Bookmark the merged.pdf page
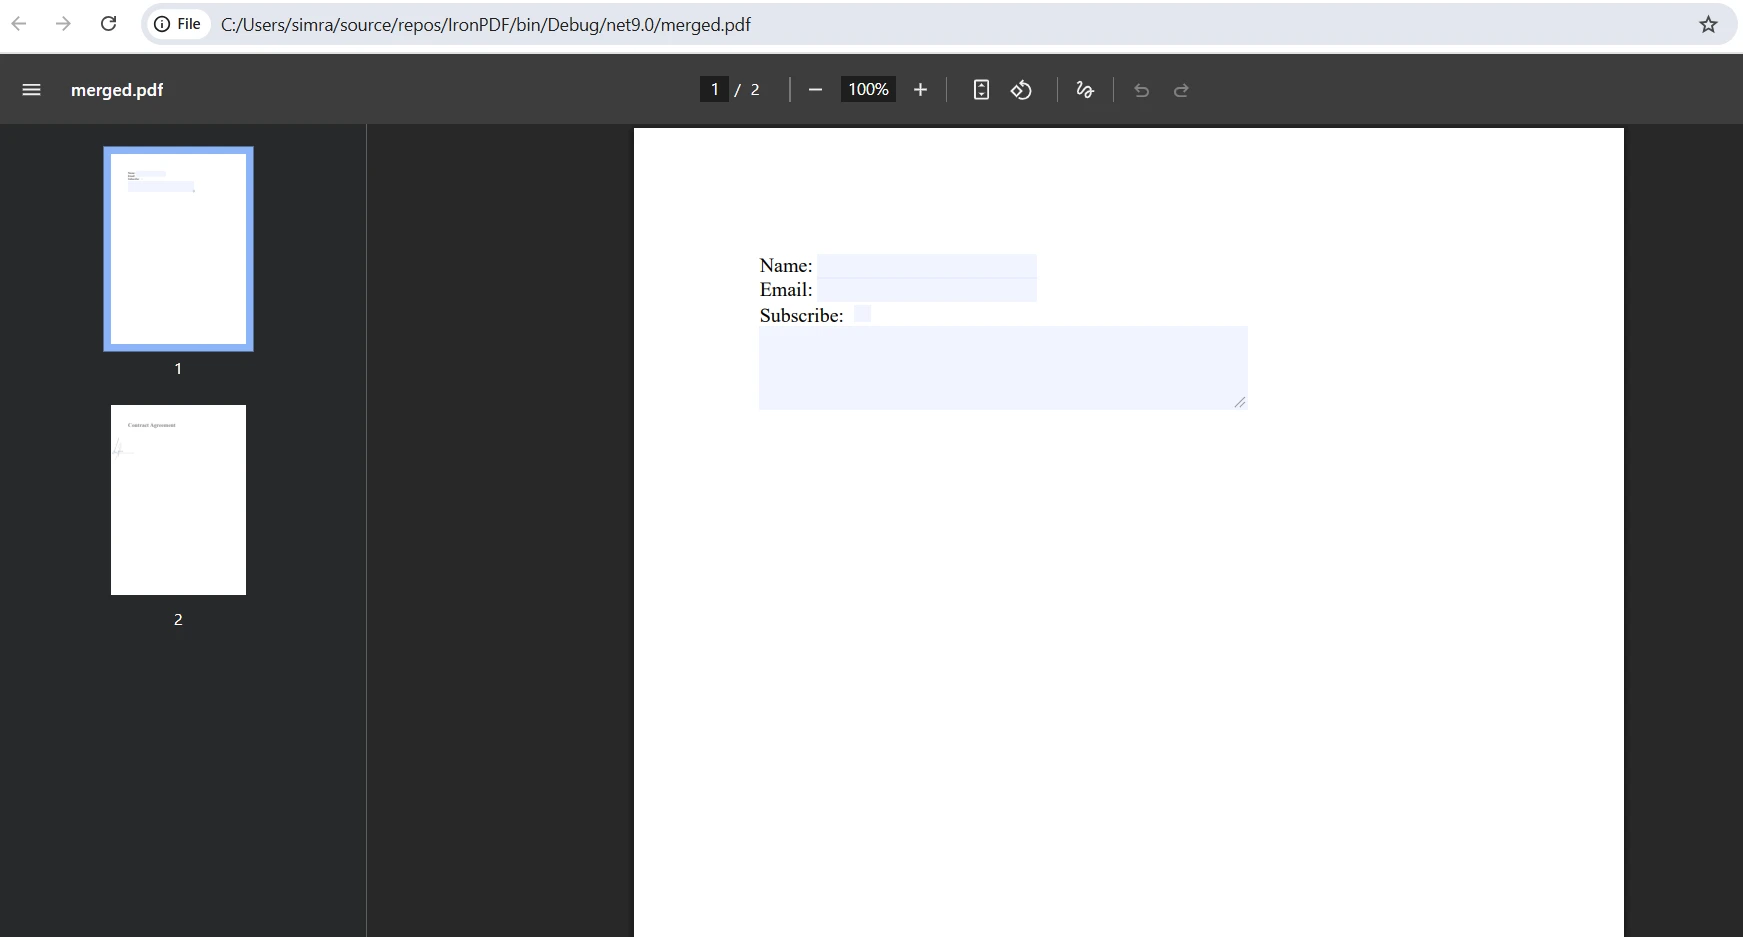 point(1709,24)
